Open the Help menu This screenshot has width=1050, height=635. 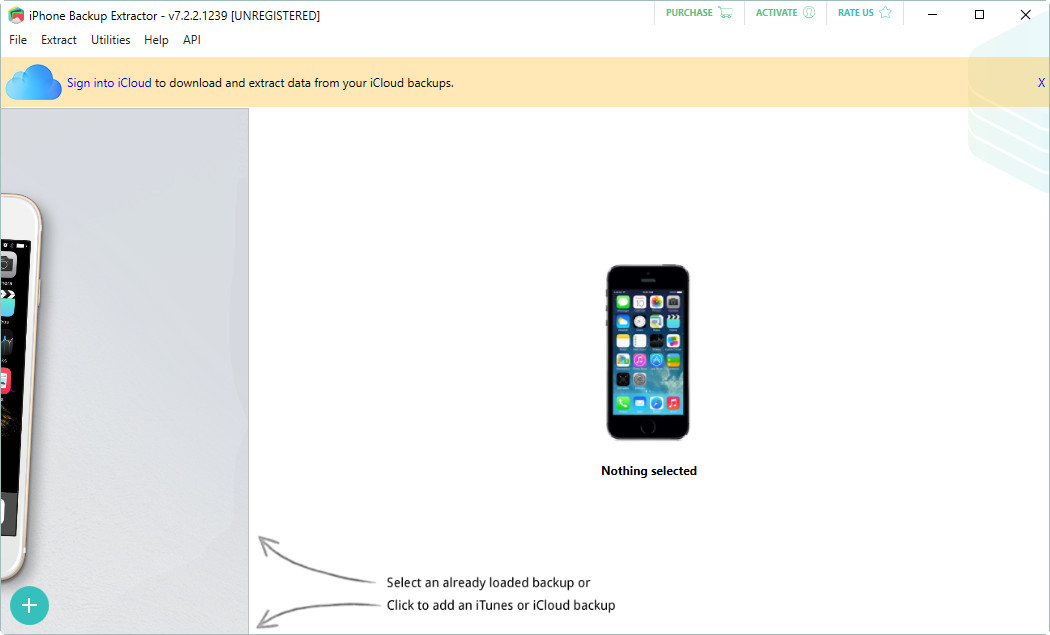point(156,40)
